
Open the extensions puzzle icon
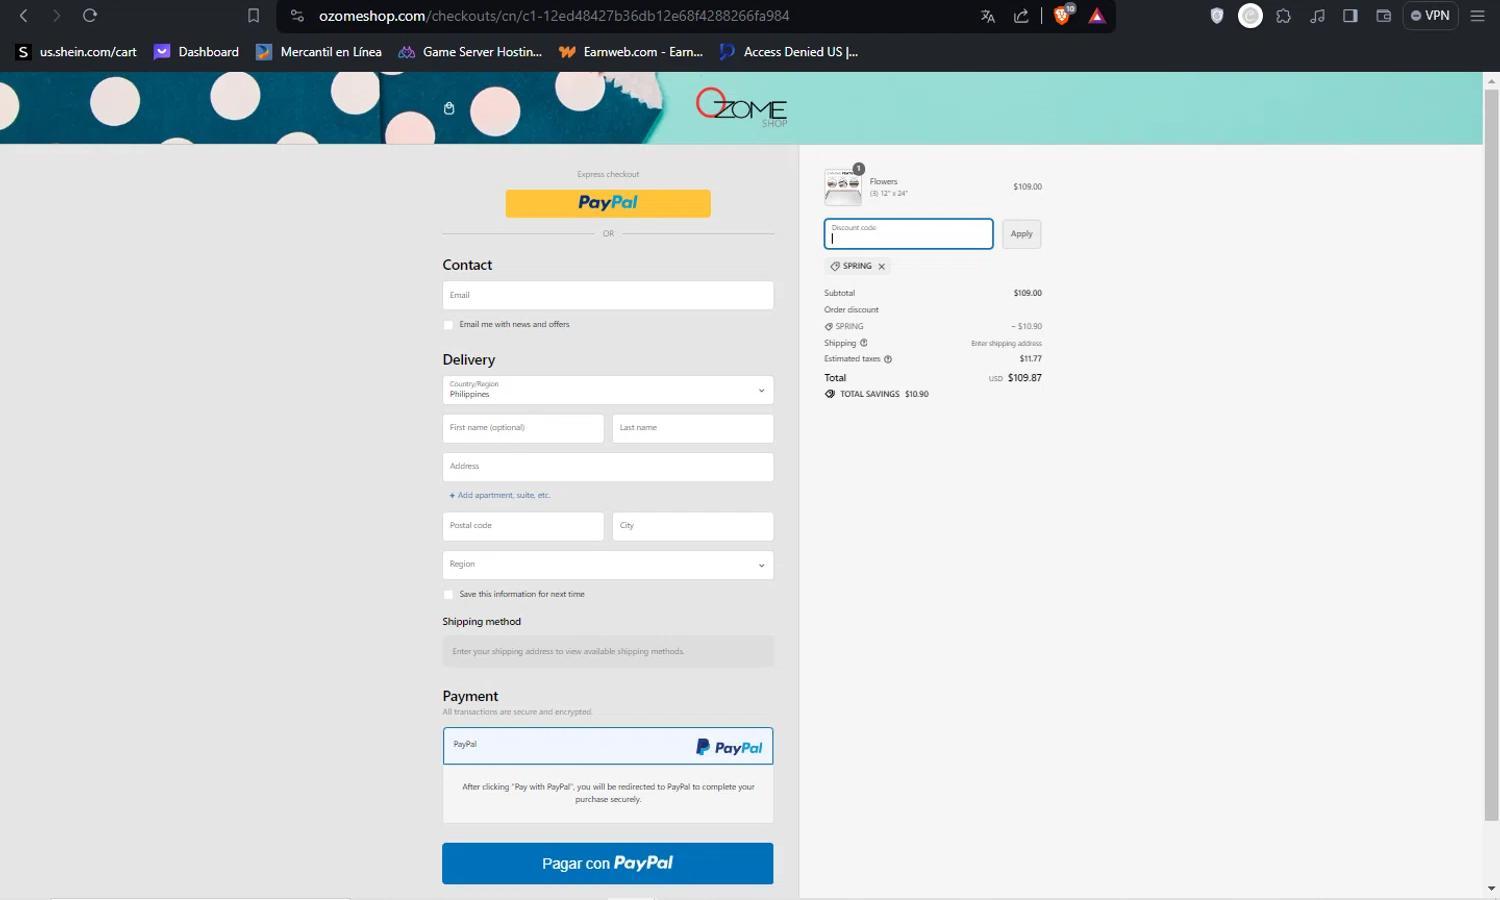click(x=1284, y=16)
